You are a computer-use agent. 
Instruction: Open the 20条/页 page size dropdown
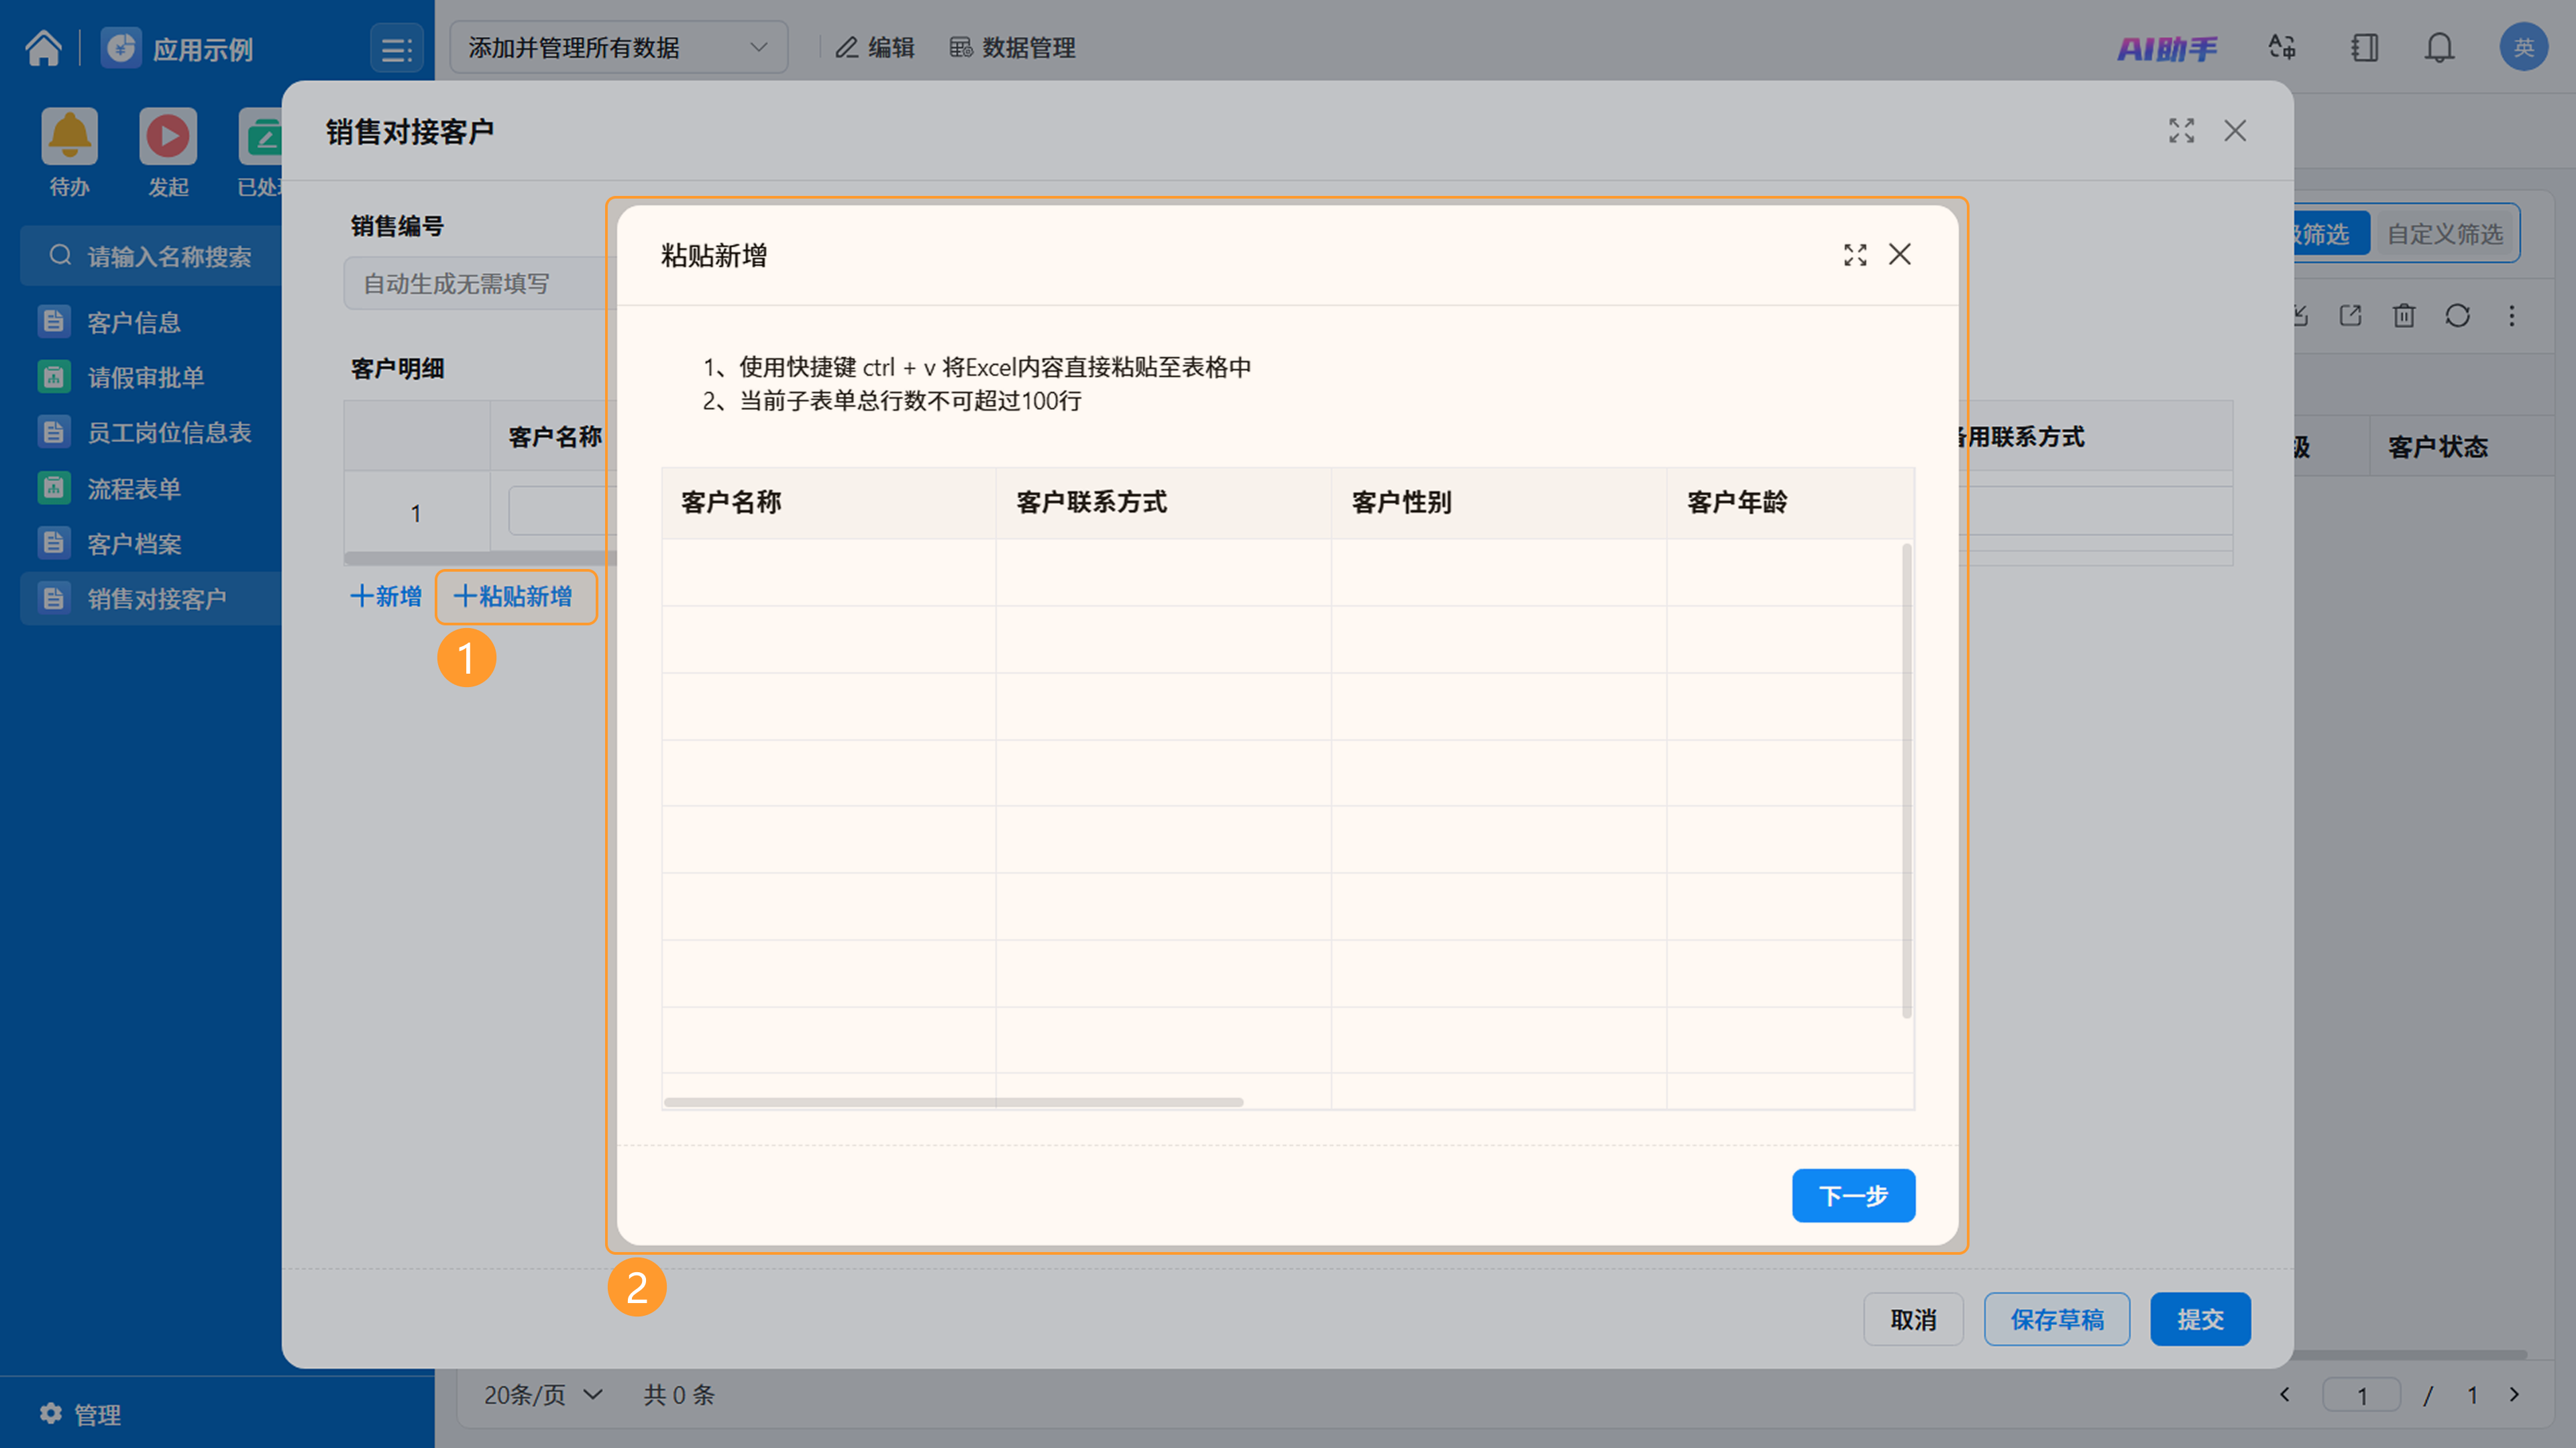(543, 1394)
